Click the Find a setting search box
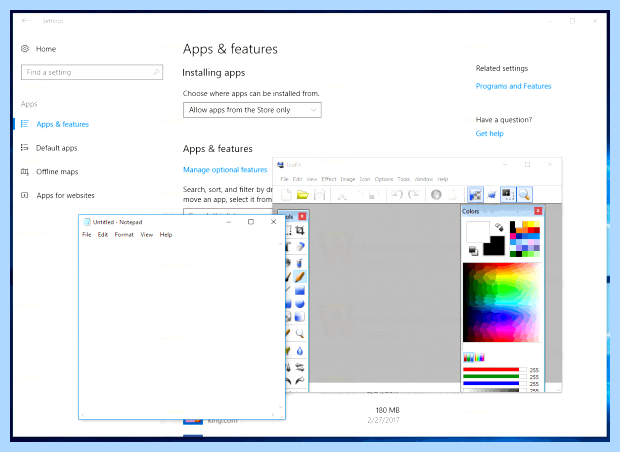 92,72
